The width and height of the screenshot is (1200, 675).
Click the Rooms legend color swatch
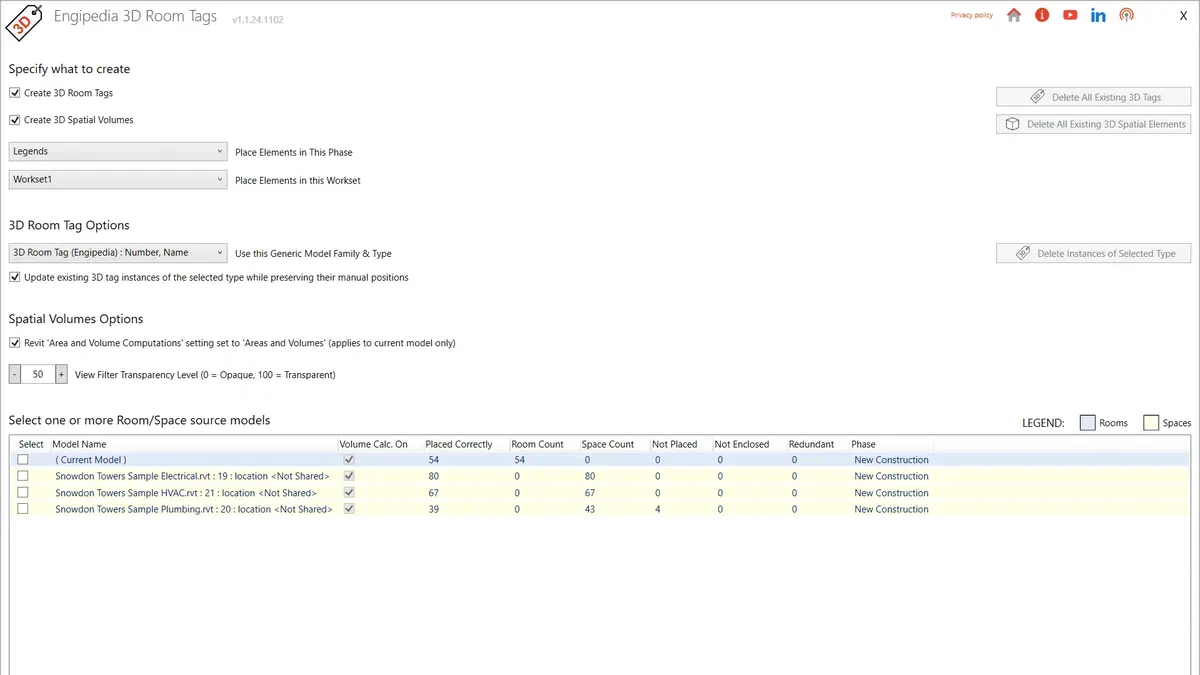click(x=1088, y=423)
